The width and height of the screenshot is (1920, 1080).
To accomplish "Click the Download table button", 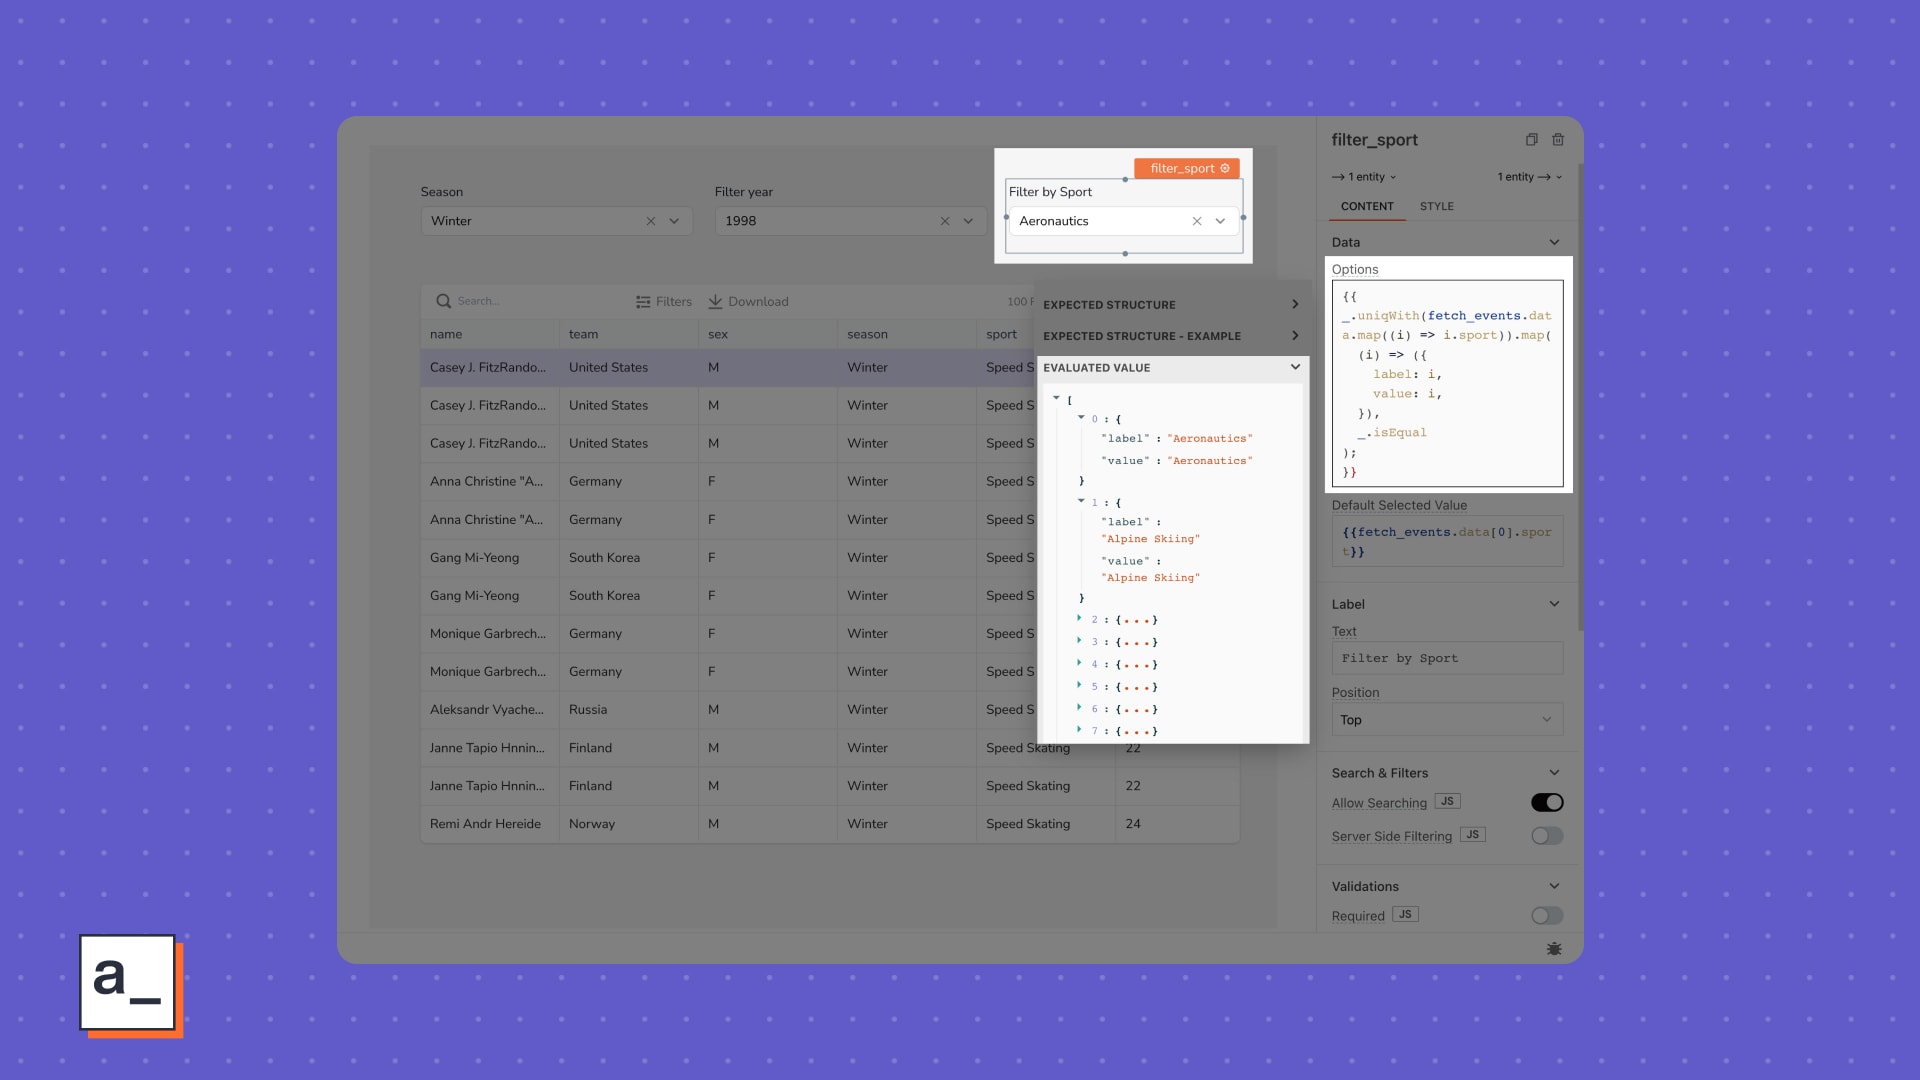I will [x=748, y=301].
